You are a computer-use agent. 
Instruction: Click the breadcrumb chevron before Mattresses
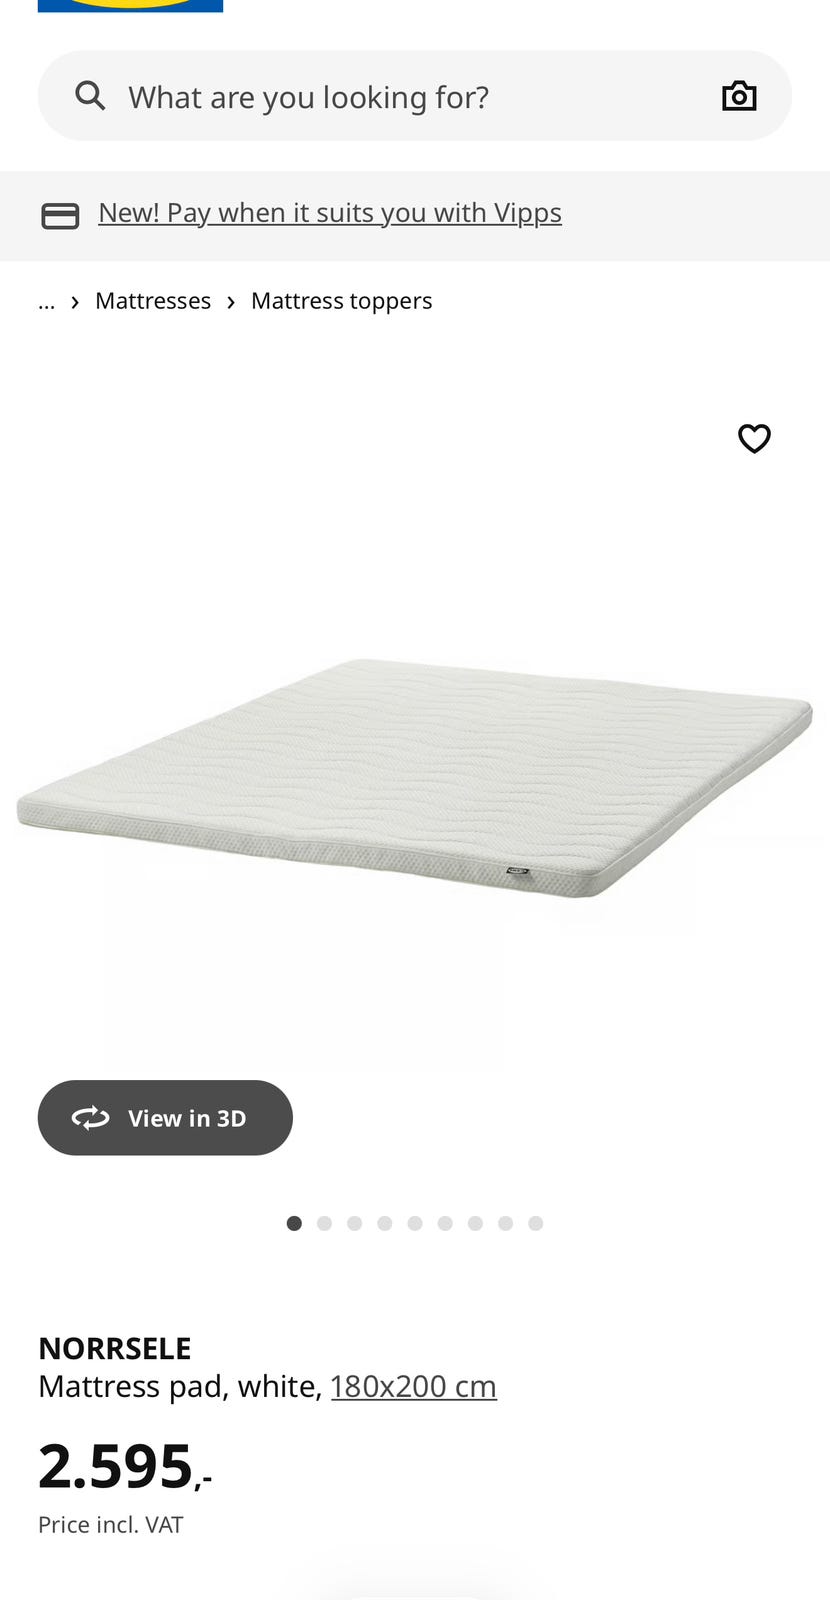point(75,302)
